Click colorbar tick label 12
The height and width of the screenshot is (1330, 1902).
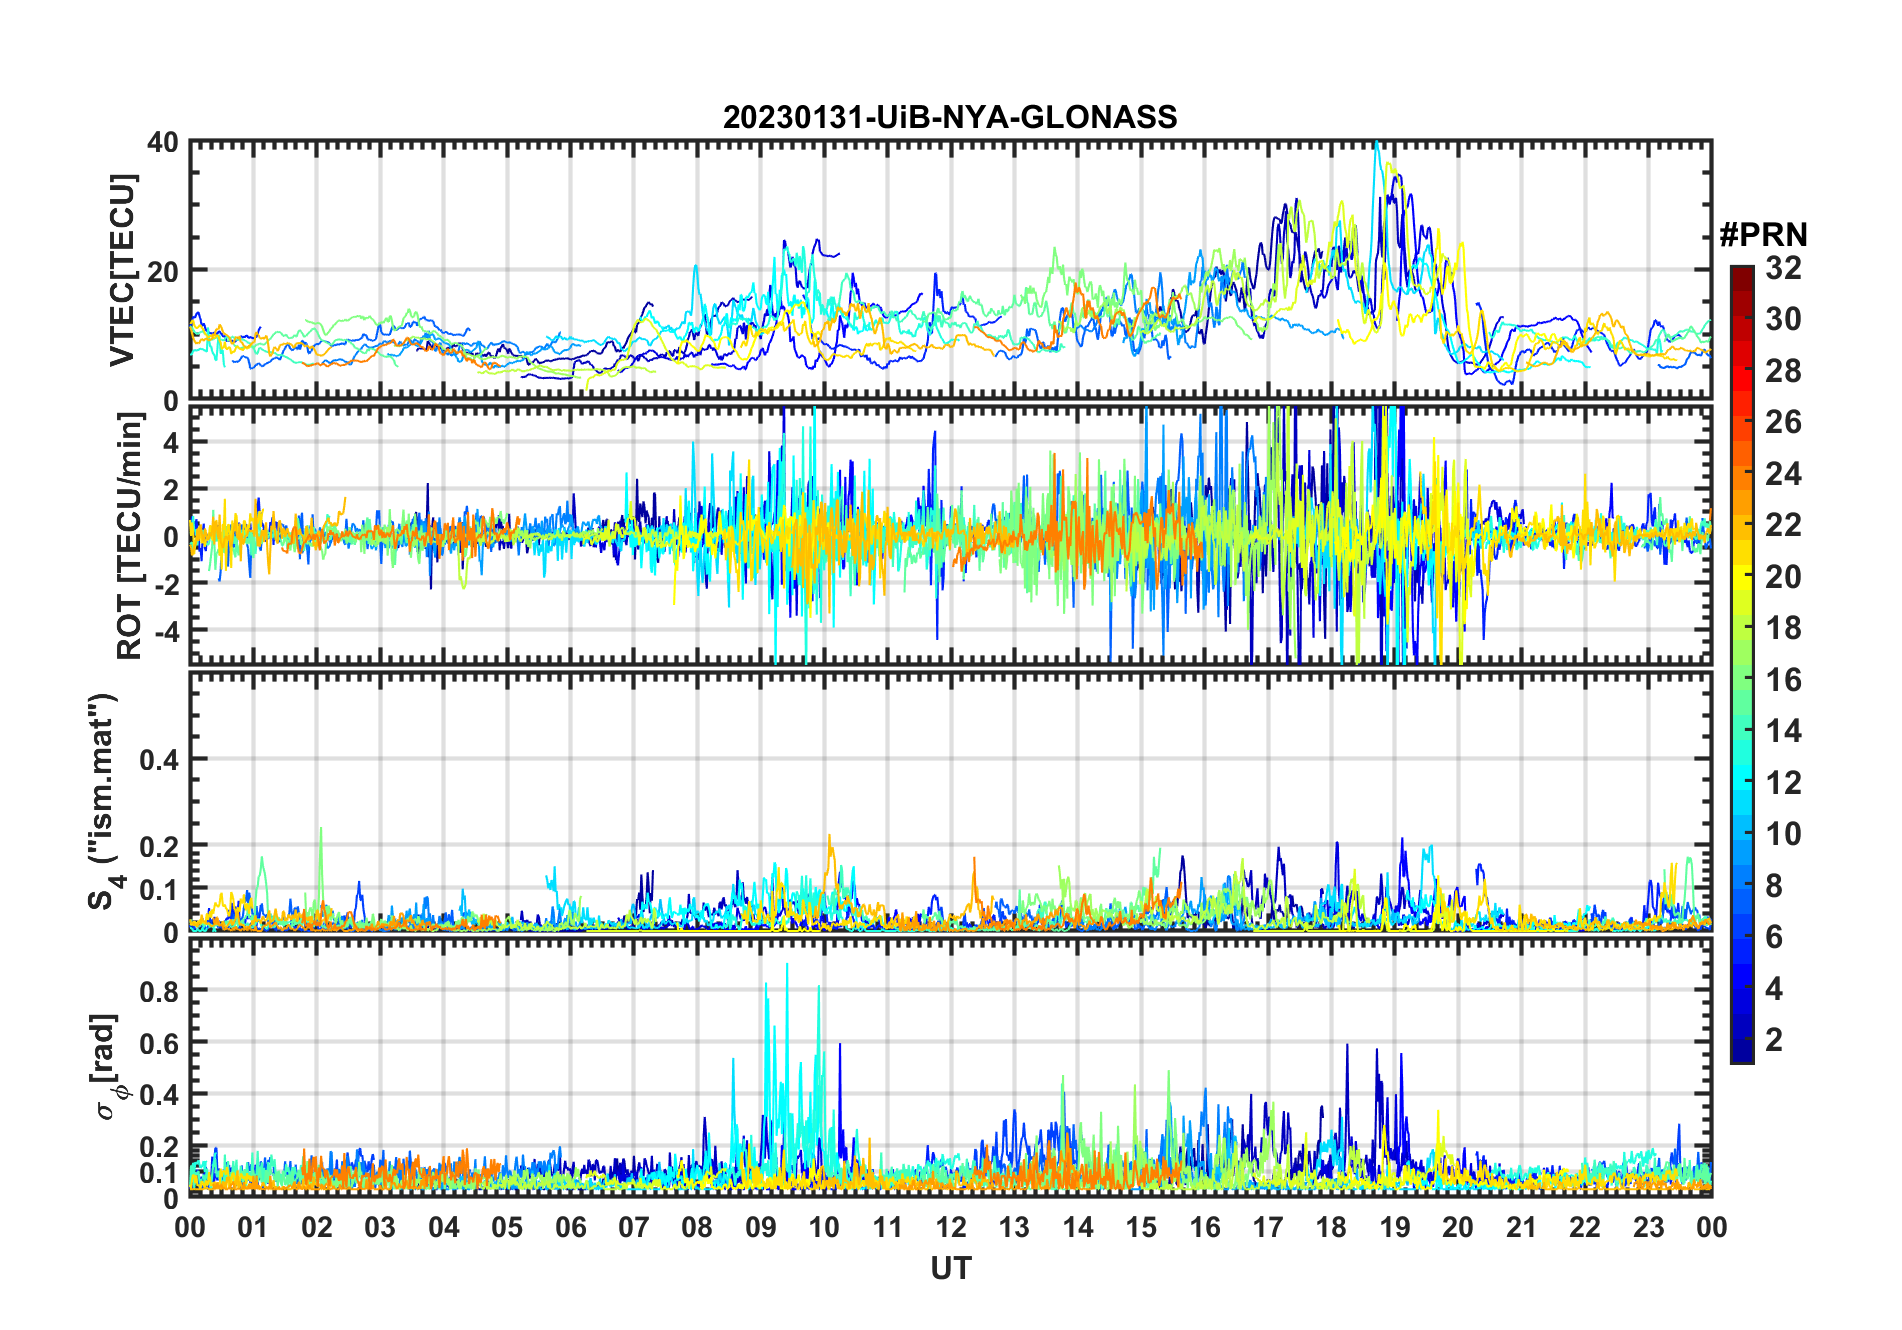[x=1783, y=783]
